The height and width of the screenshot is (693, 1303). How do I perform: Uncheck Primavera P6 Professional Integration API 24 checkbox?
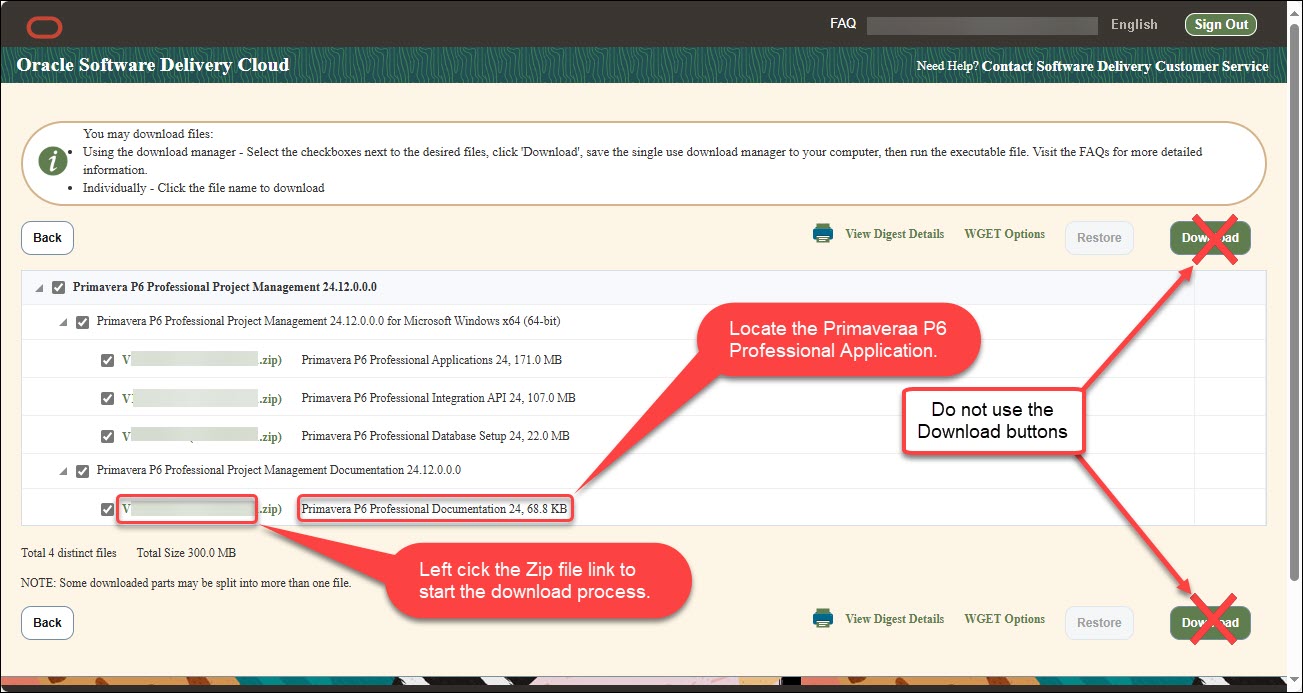(x=107, y=398)
